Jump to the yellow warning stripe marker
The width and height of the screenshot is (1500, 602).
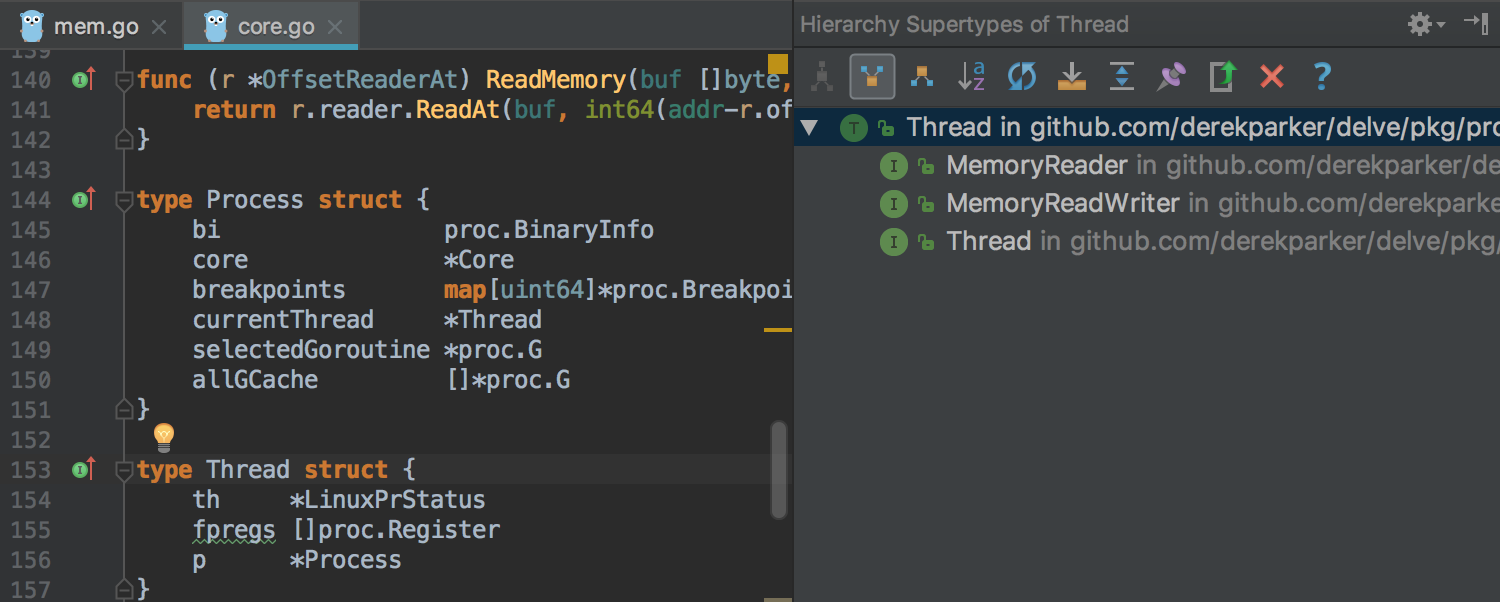coord(778,329)
